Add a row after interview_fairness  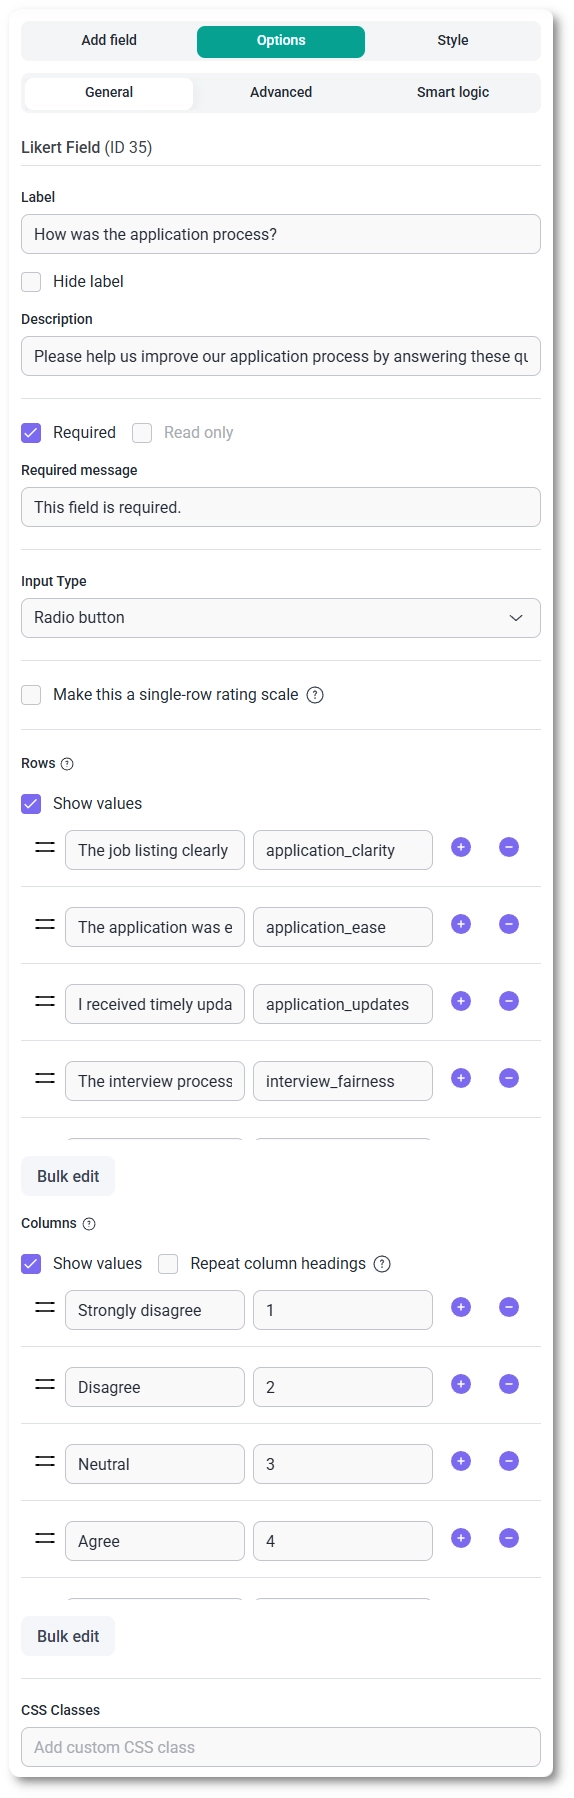pyautogui.click(x=461, y=1078)
